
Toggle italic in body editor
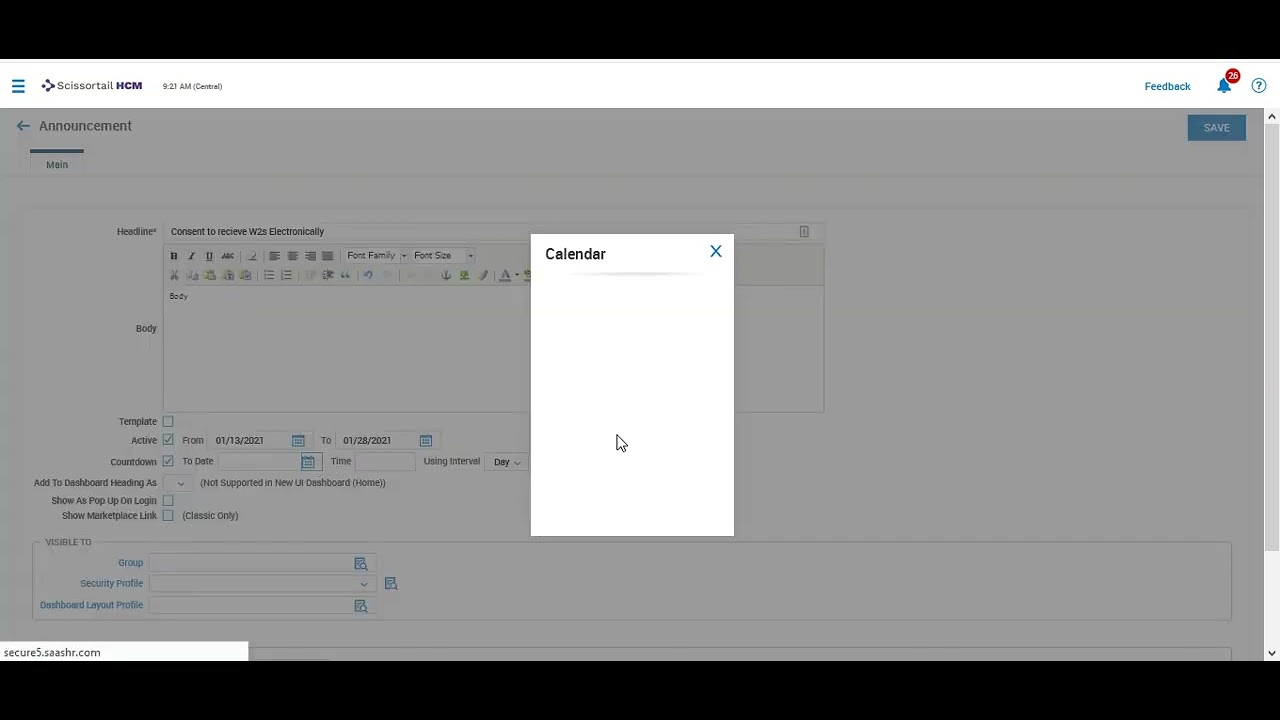[x=191, y=256]
